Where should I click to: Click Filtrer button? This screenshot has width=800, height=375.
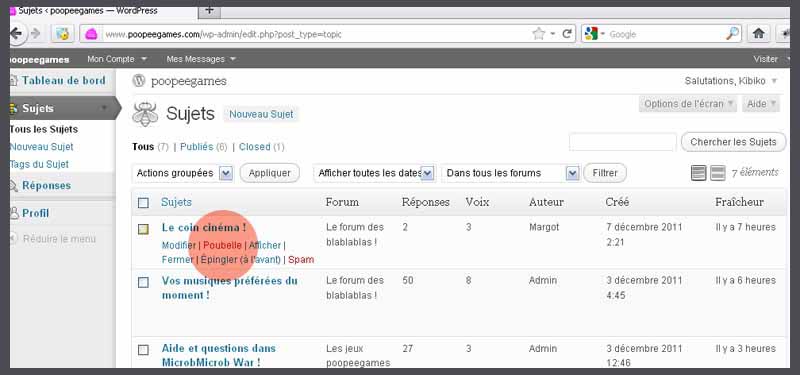(605, 173)
